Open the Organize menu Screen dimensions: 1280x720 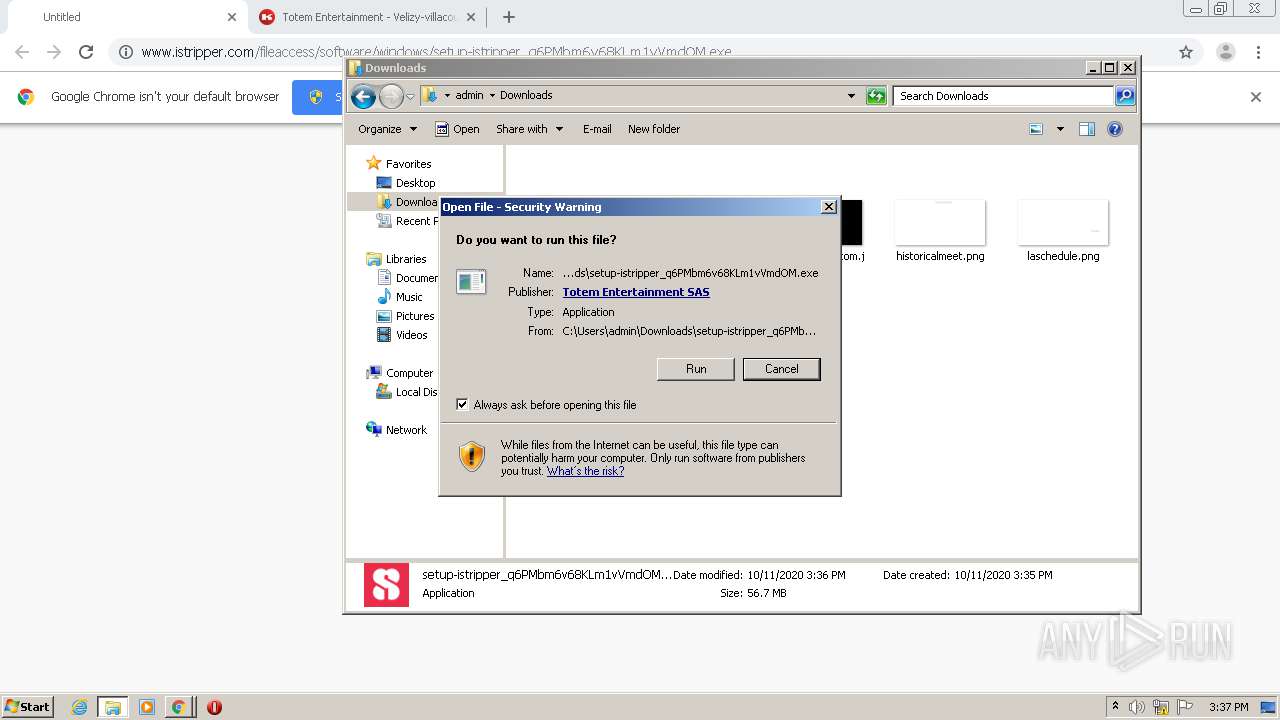tap(387, 129)
